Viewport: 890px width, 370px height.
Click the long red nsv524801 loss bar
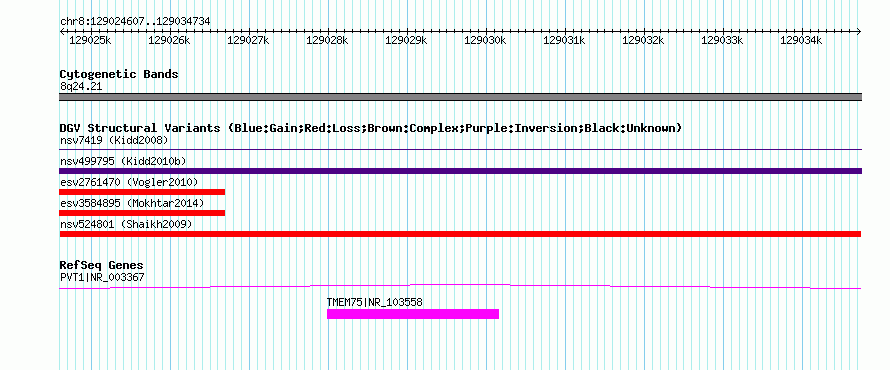460,234
